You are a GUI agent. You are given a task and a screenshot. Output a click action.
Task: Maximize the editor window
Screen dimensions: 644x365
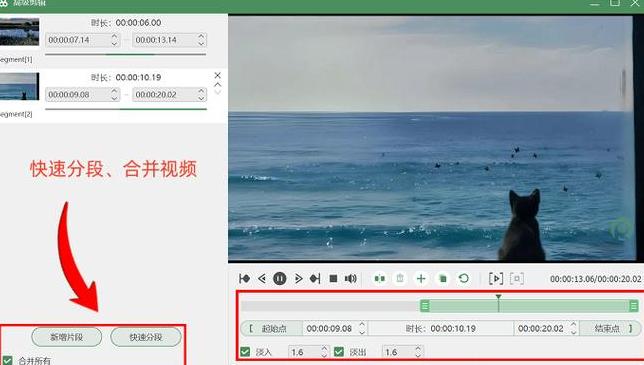point(614,2)
